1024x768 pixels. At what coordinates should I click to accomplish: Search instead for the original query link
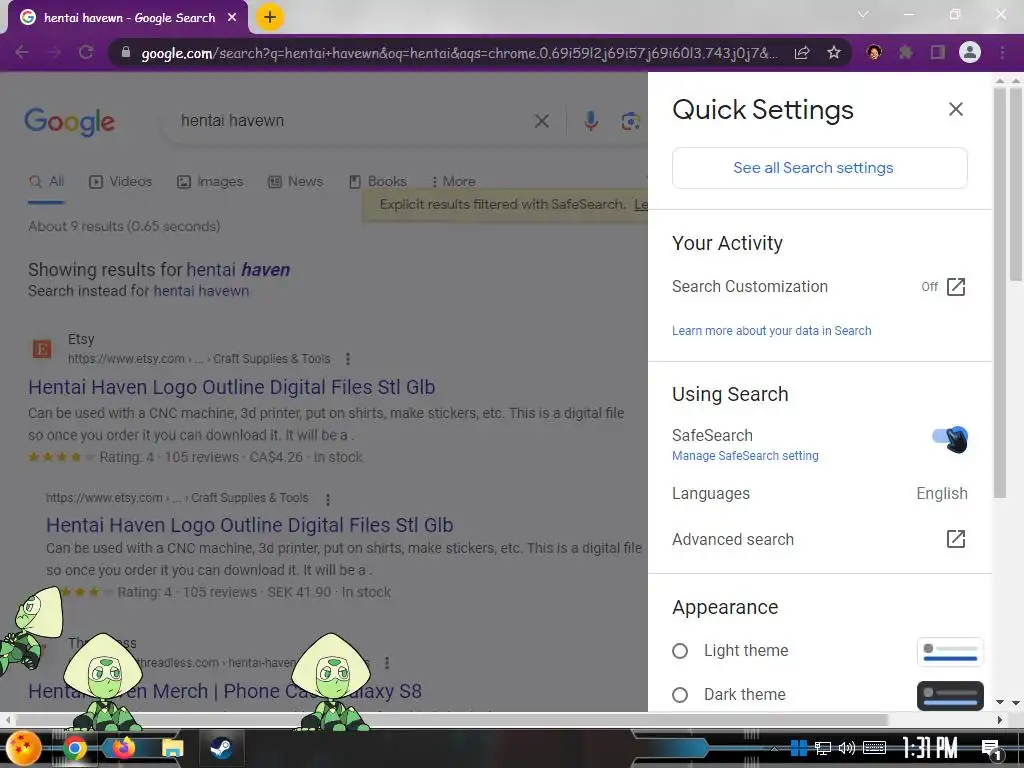click(201, 291)
